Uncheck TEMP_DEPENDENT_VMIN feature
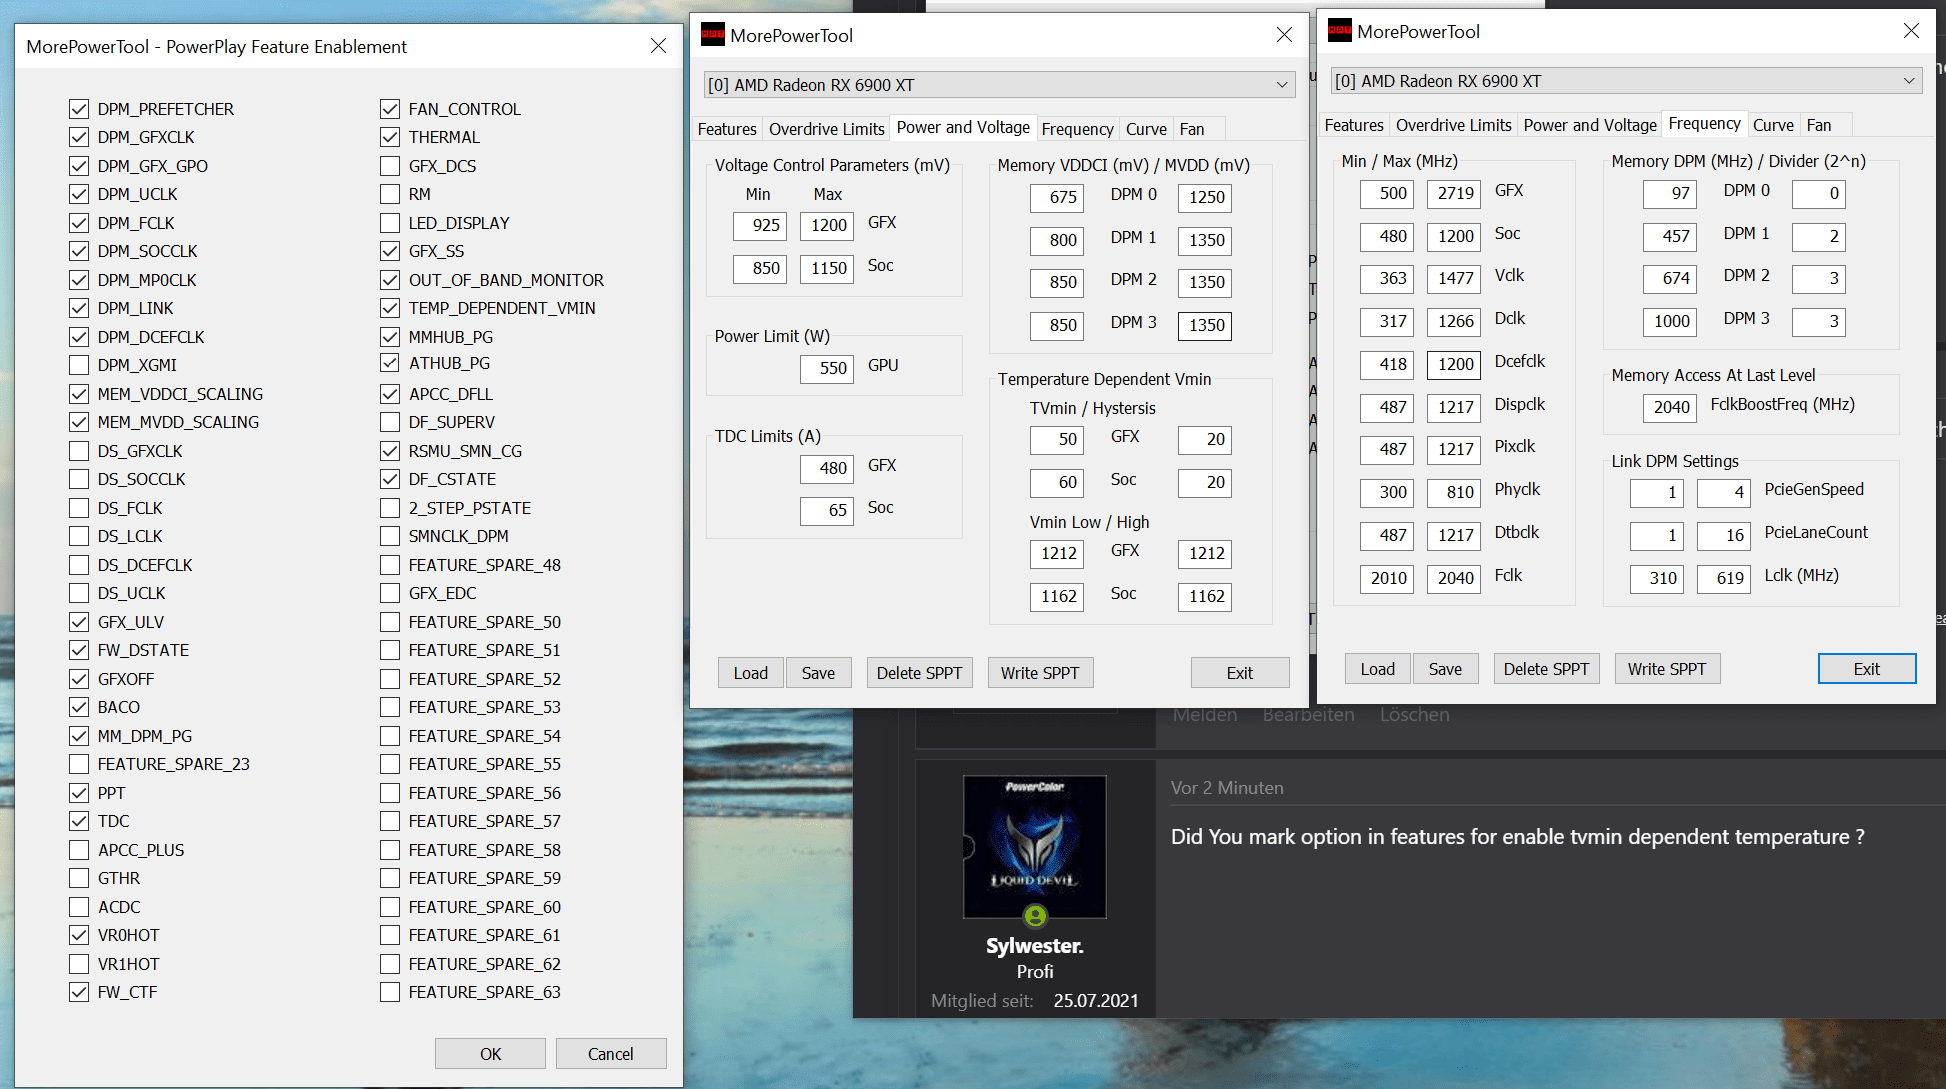 [390, 308]
